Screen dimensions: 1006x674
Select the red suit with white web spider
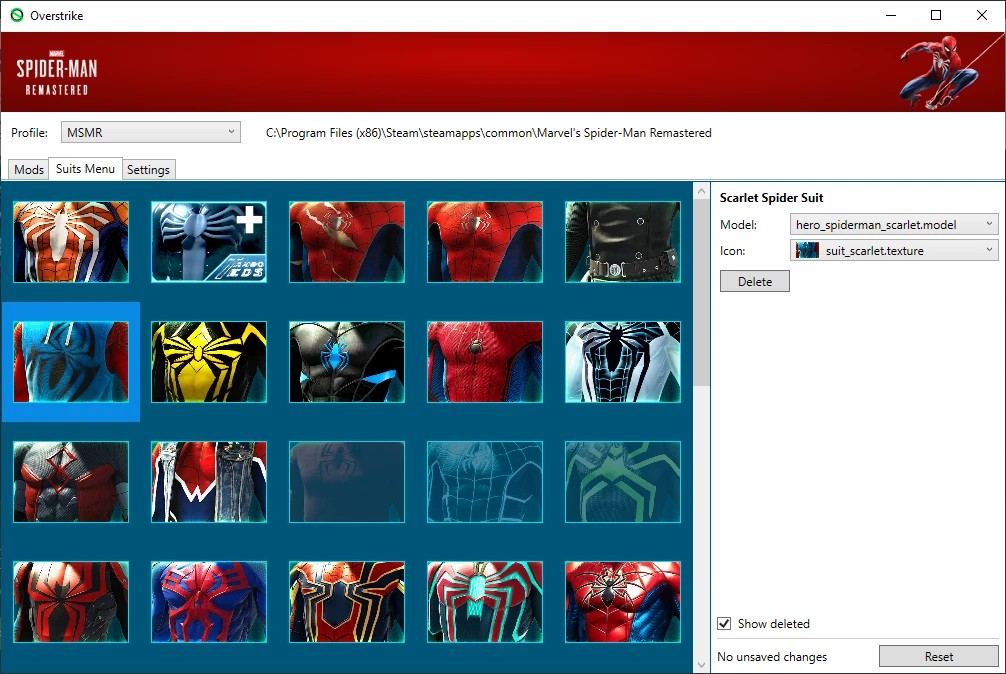coord(623,602)
